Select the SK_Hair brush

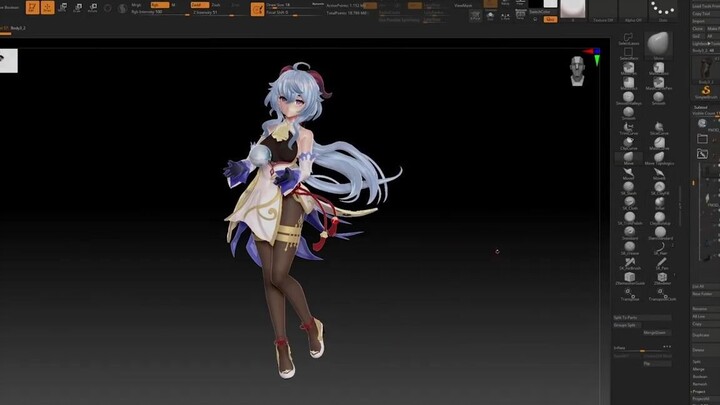coord(660,248)
